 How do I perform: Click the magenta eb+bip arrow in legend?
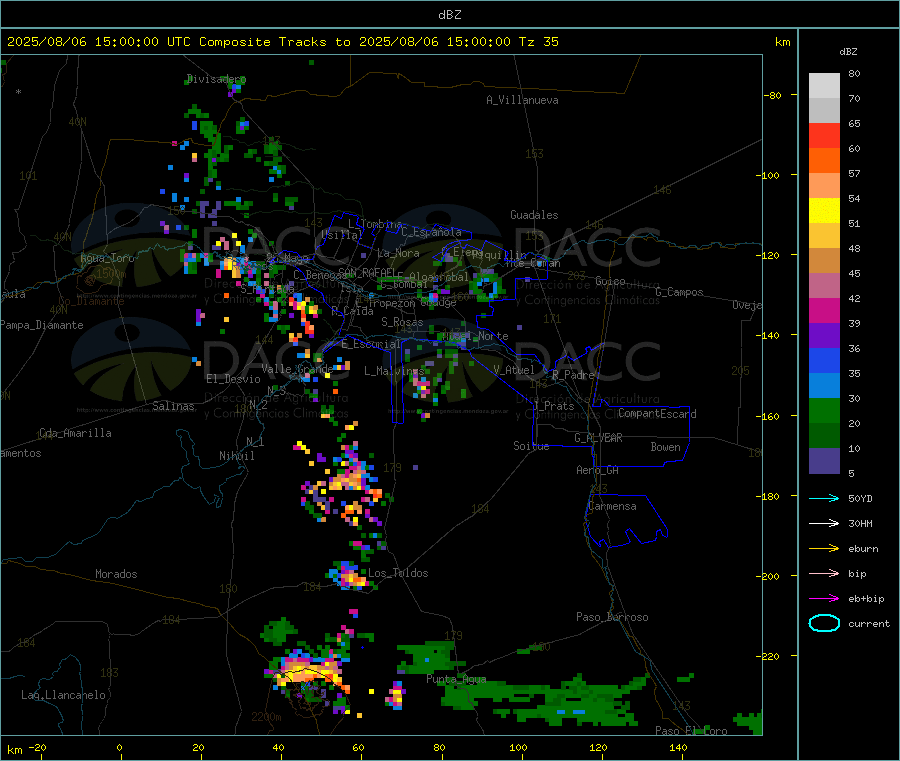[x=824, y=599]
